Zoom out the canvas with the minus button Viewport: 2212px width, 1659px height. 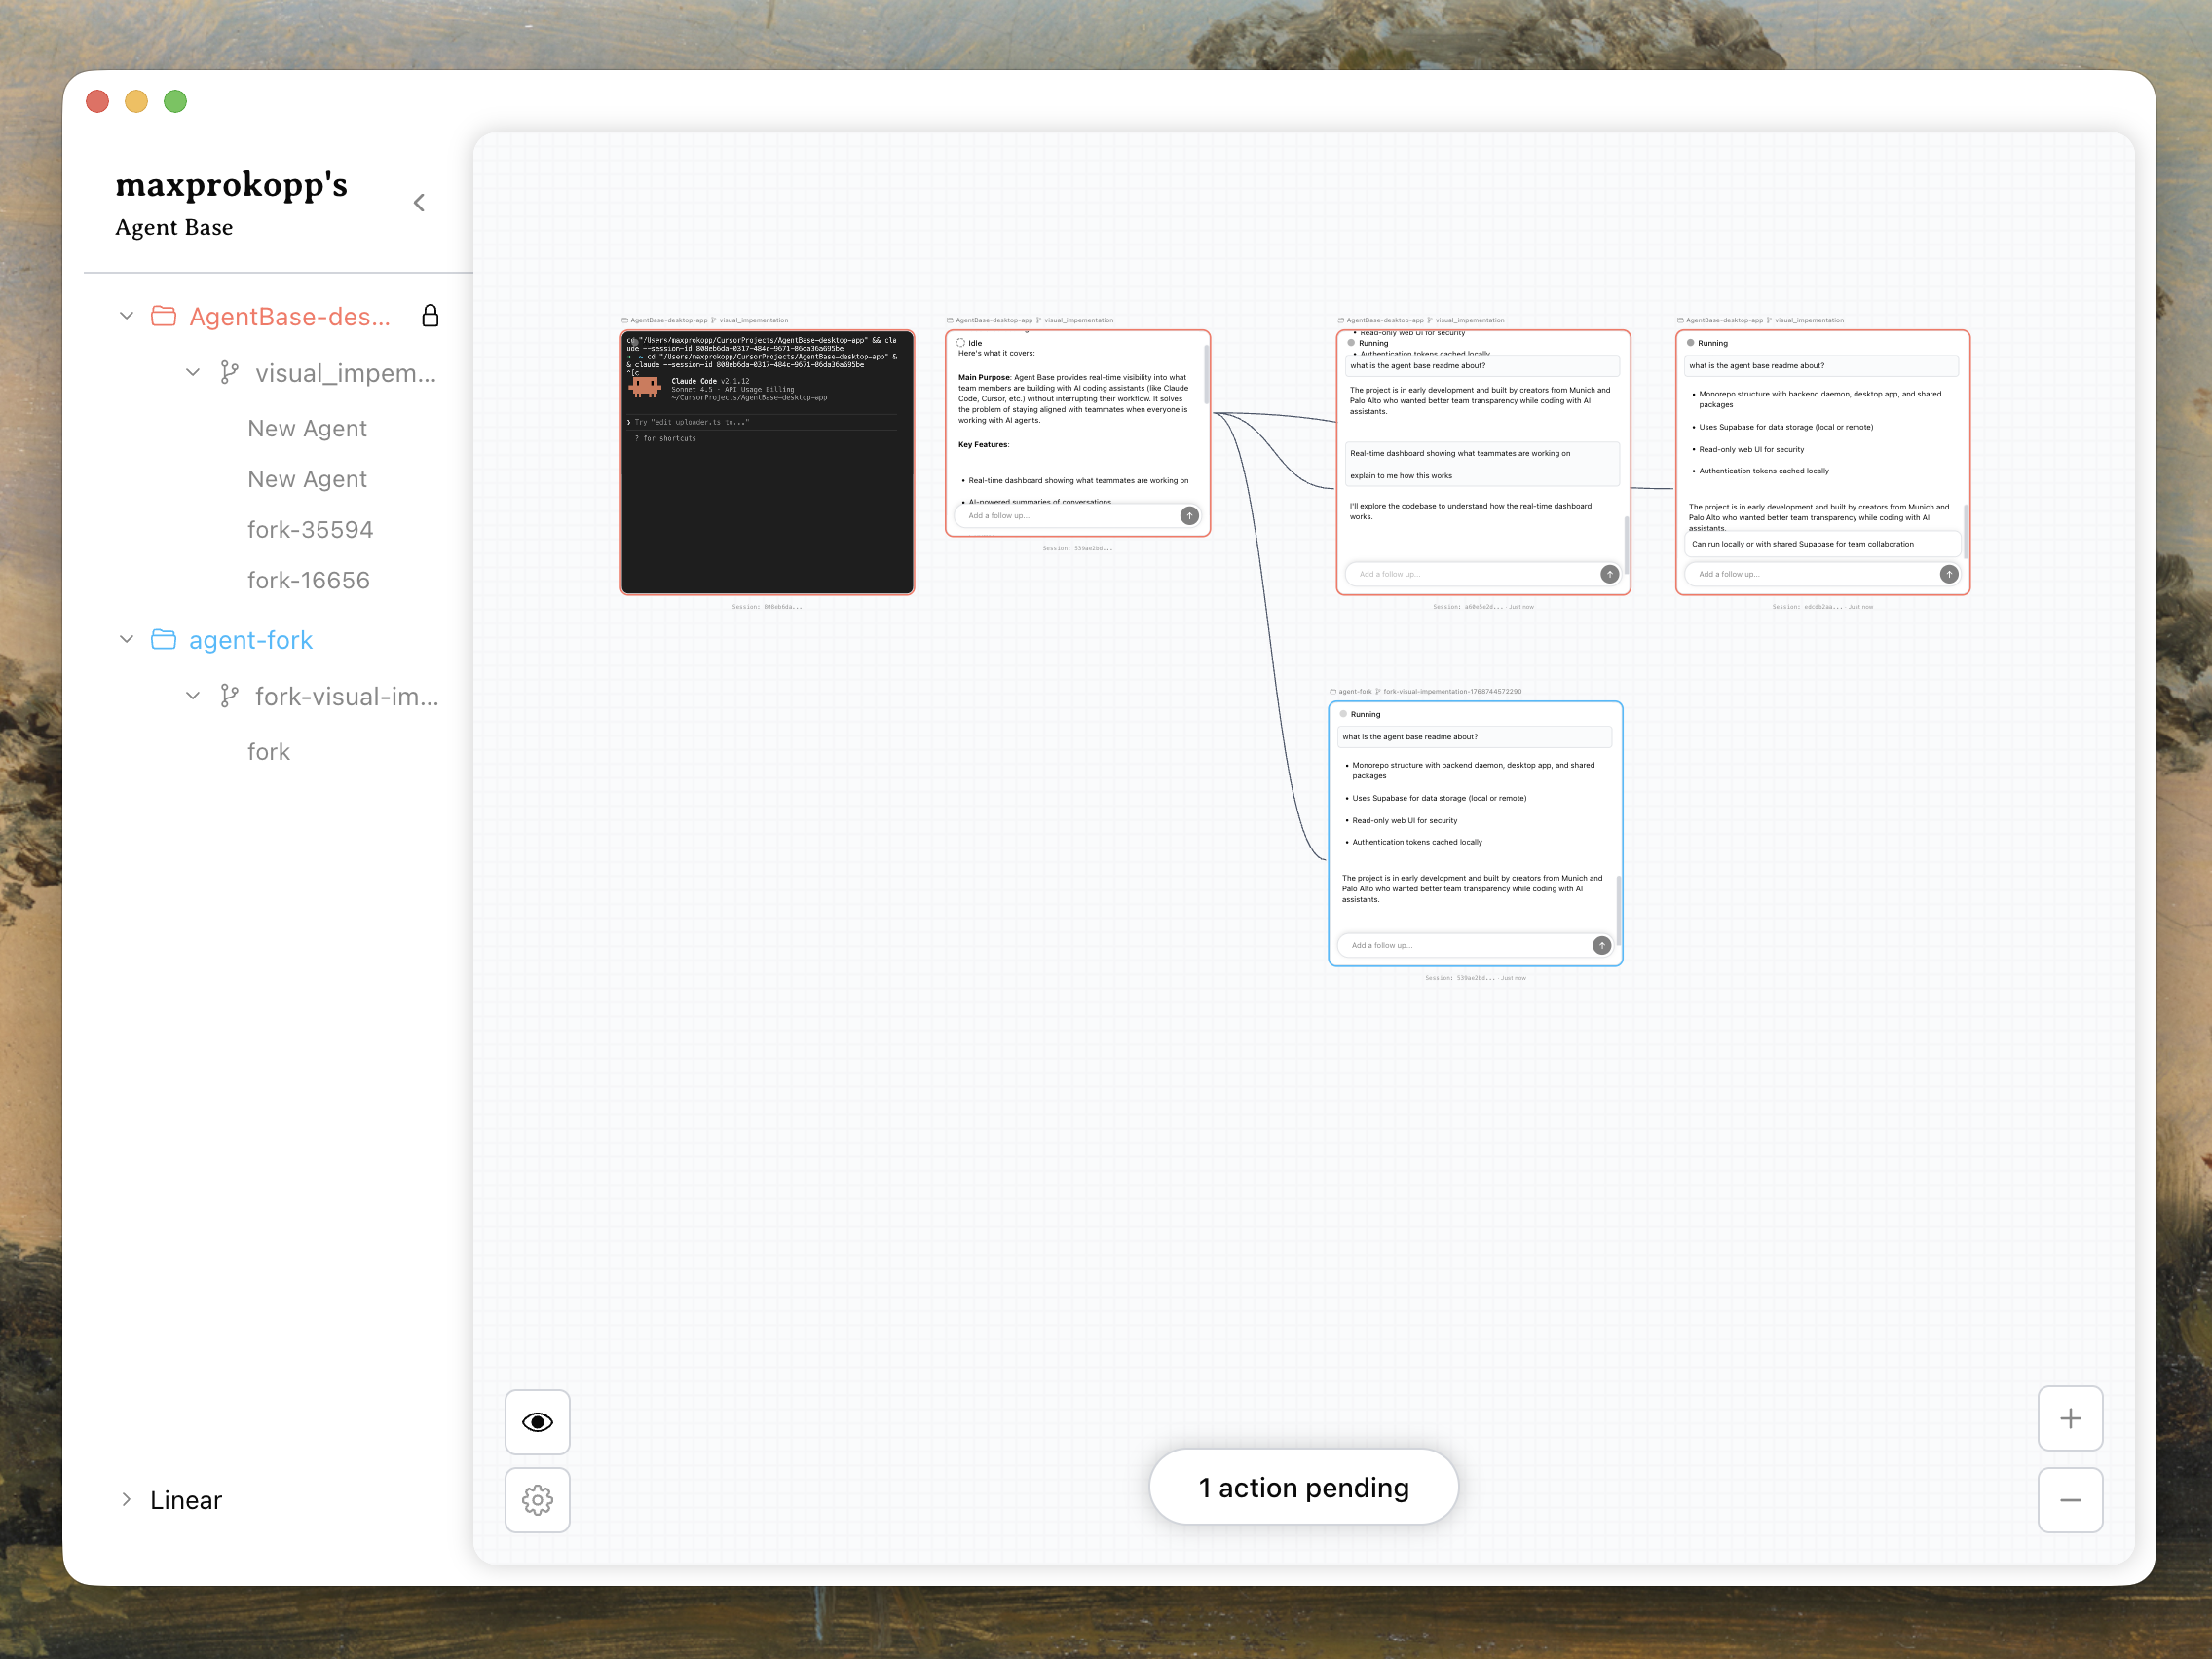click(2070, 1499)
